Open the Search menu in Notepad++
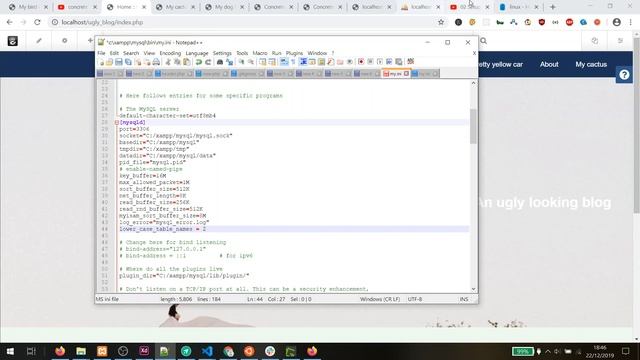640x360 pixels. [x=131, y=53]
